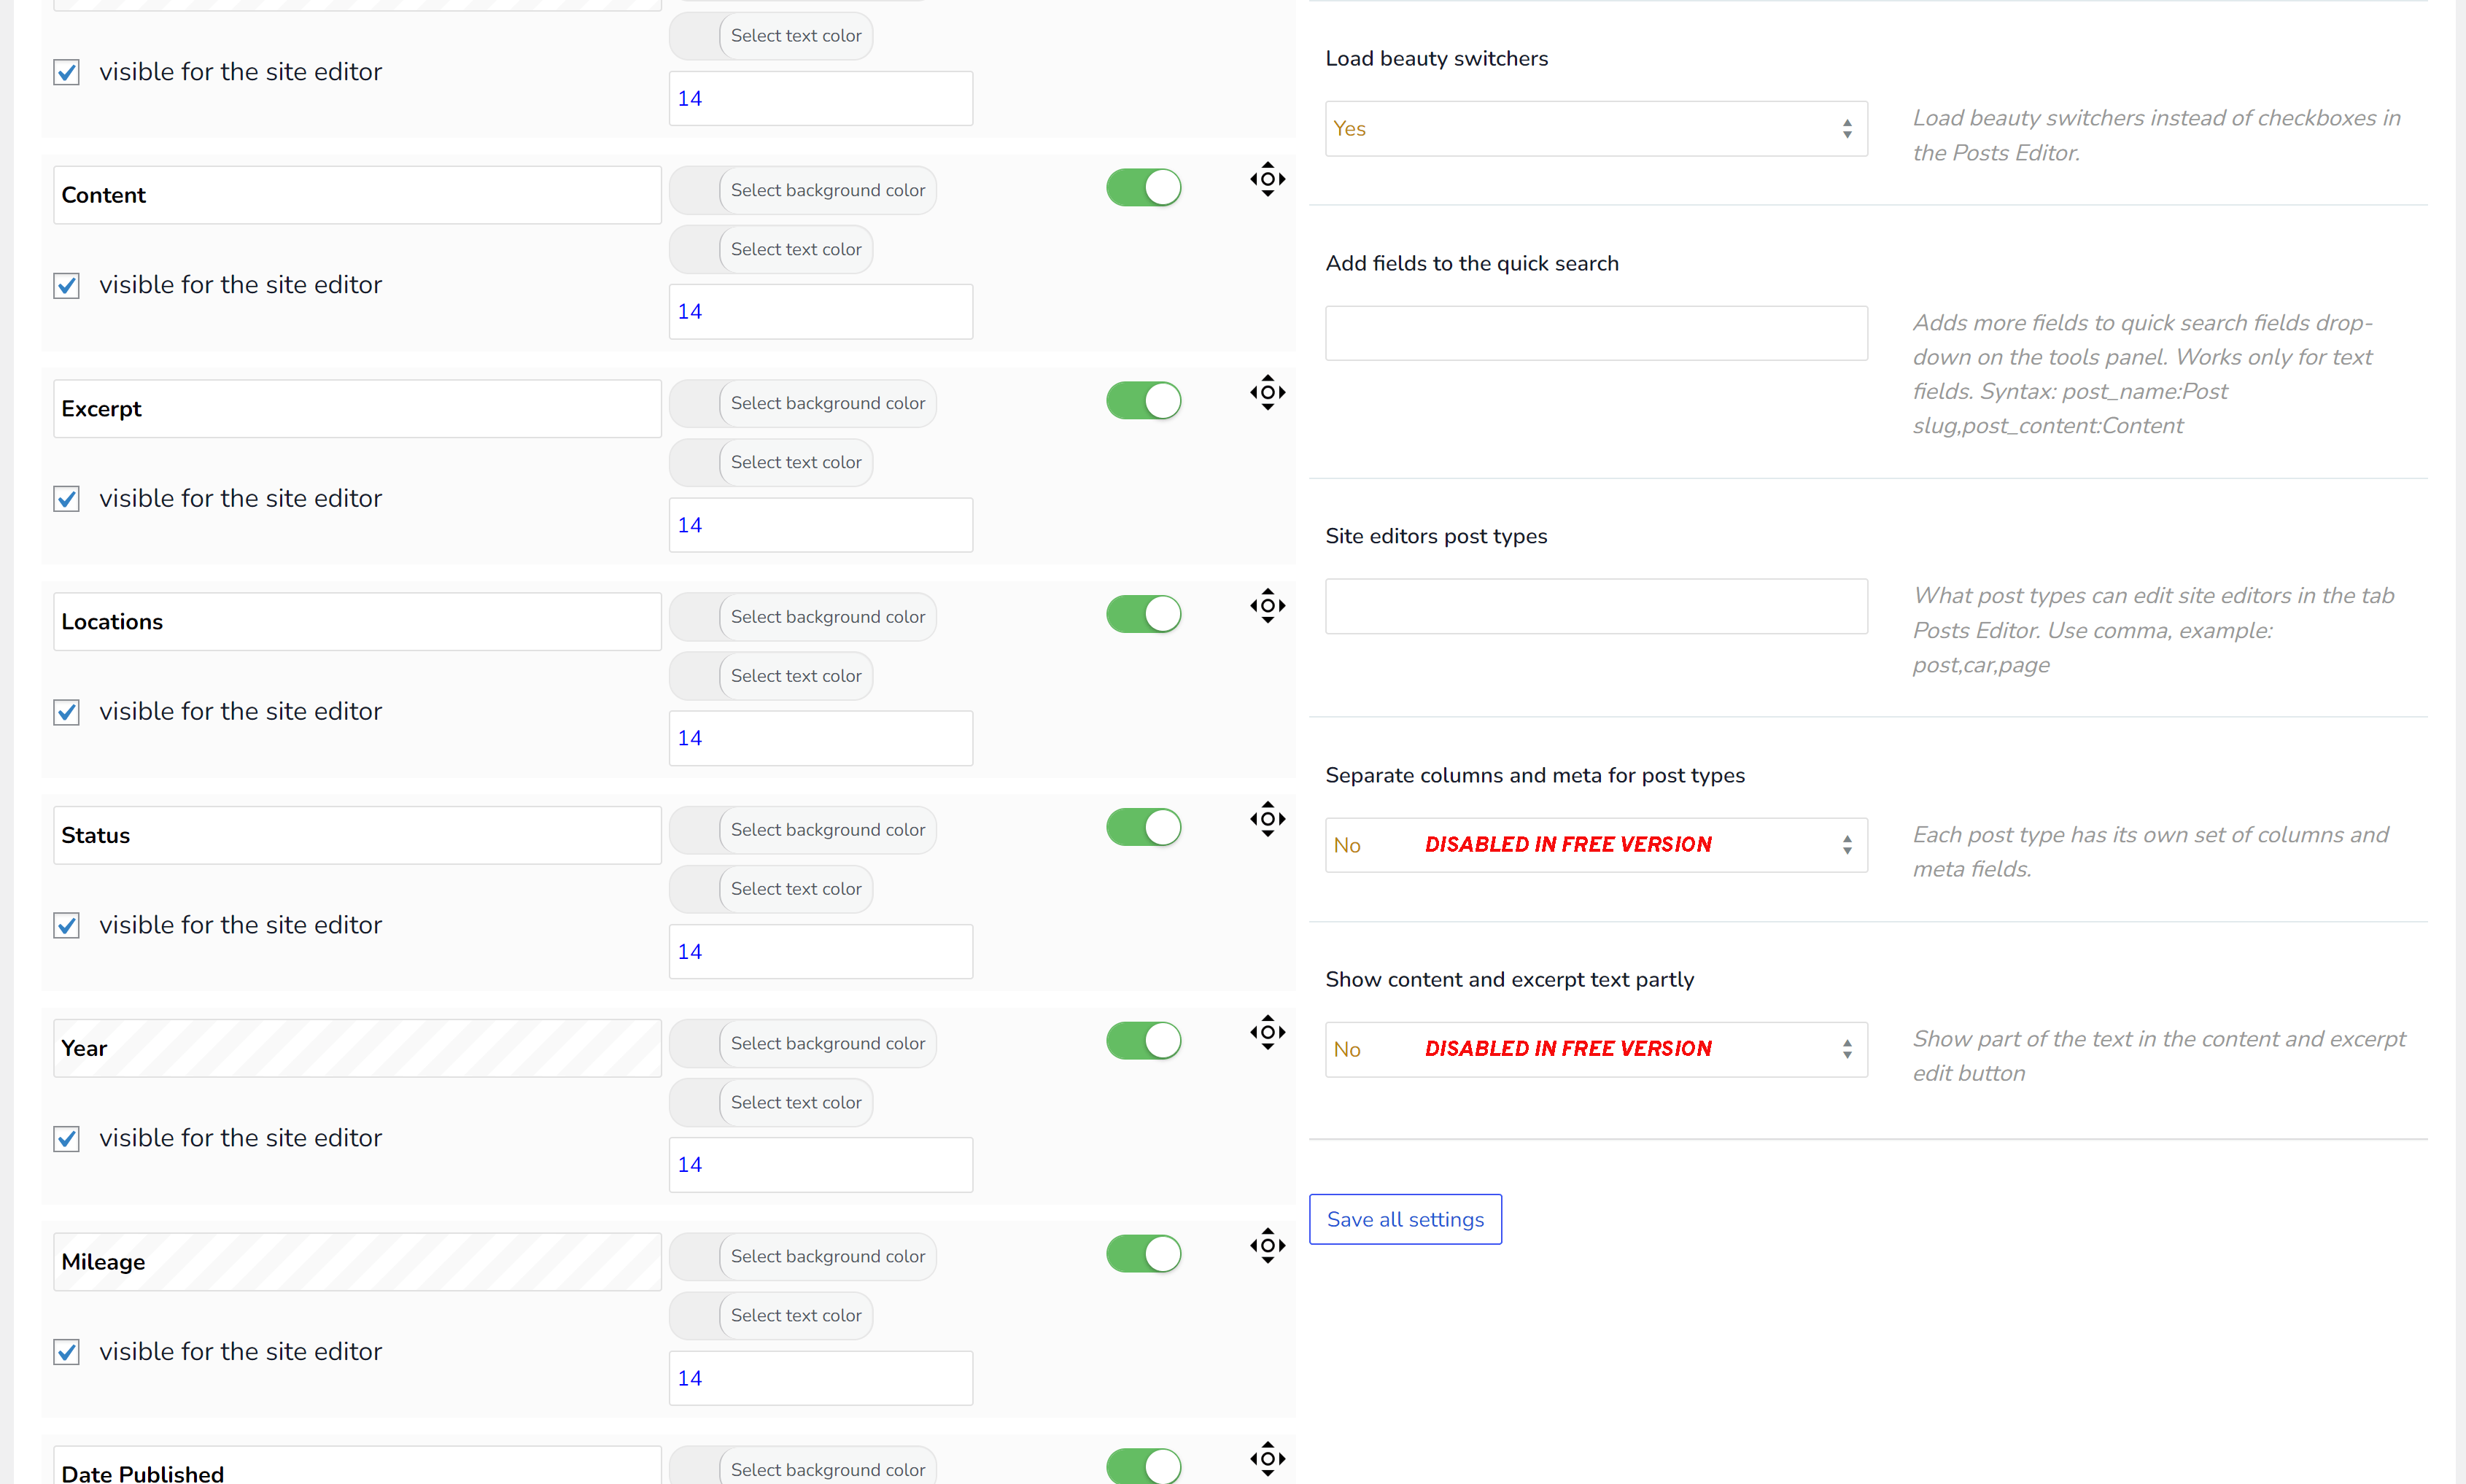Click the move handle icon for Status row

pyautogui.click(x=1267, y=819)
